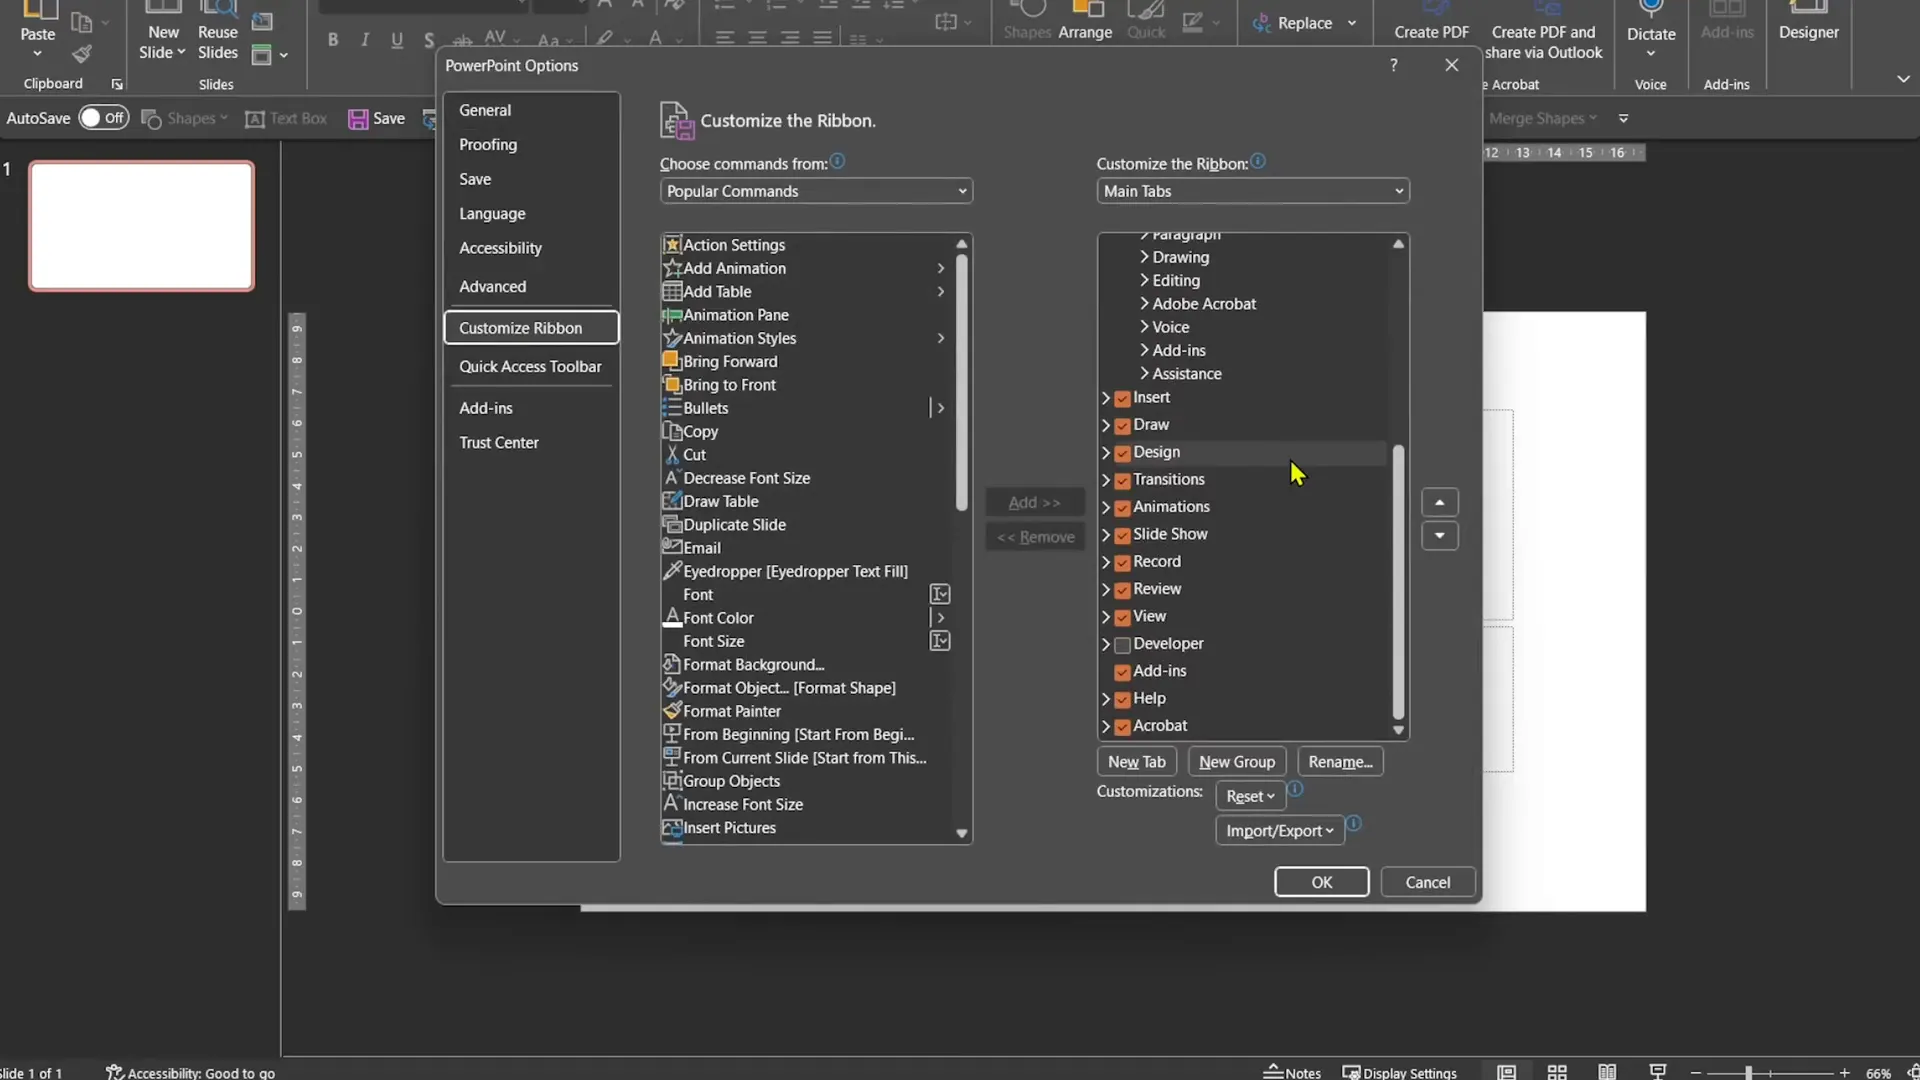Open the Advanced options category
1920x1080 pixels.
[531, 286]
